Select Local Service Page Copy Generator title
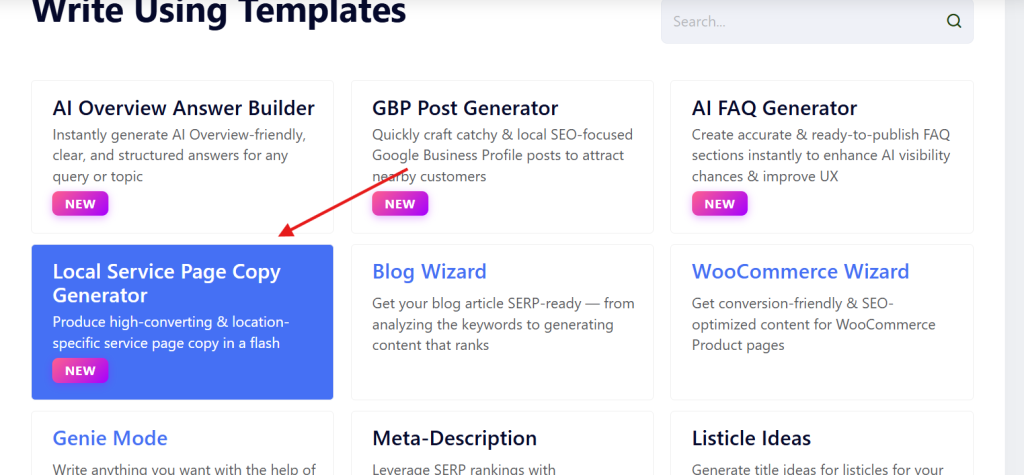Image resolution: width=1024 pixels, height=475 pixels. click(x=166, y=283)
